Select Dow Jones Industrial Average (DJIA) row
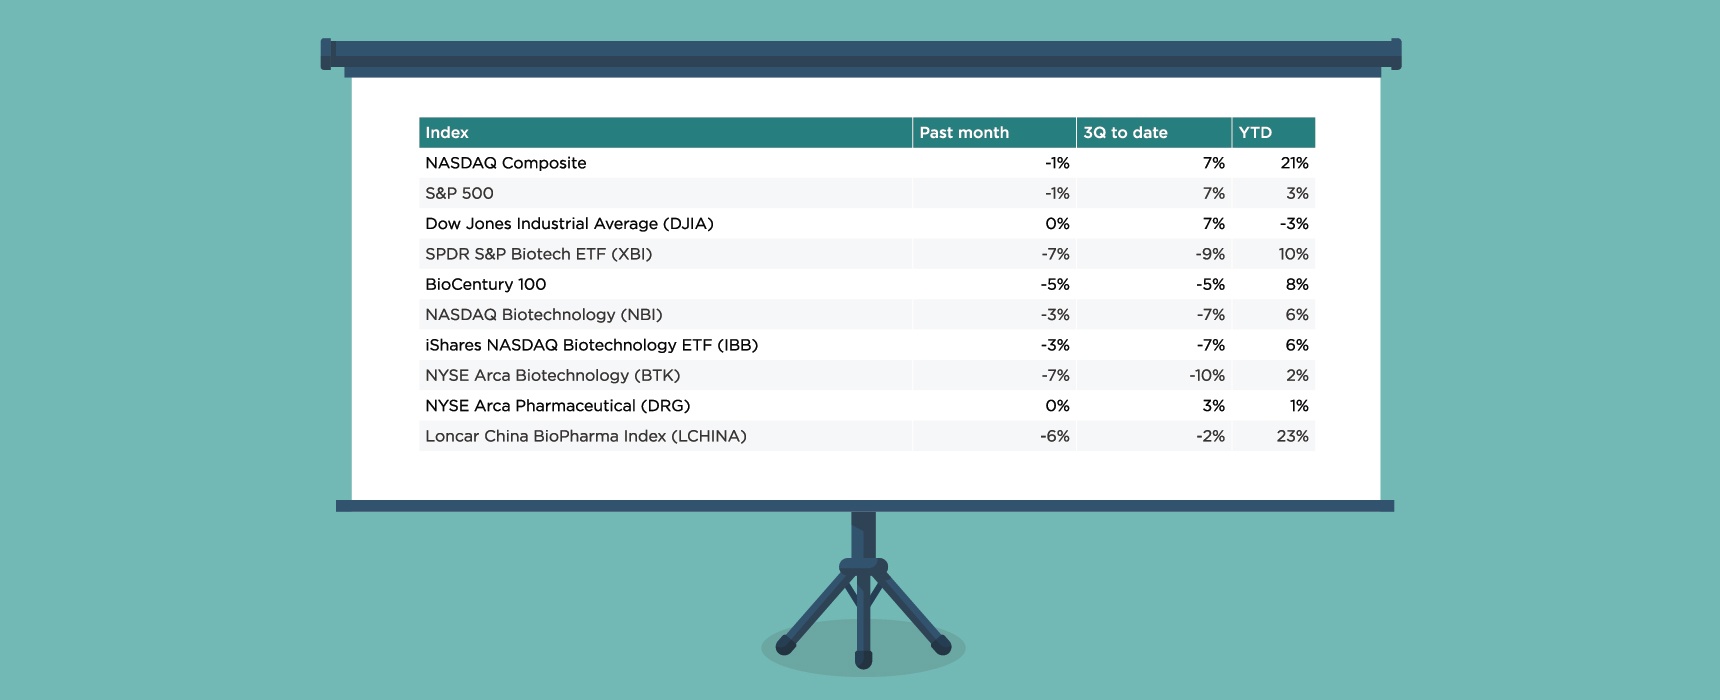The width and height of the screenshot is (1720, 700). (569, 224)
